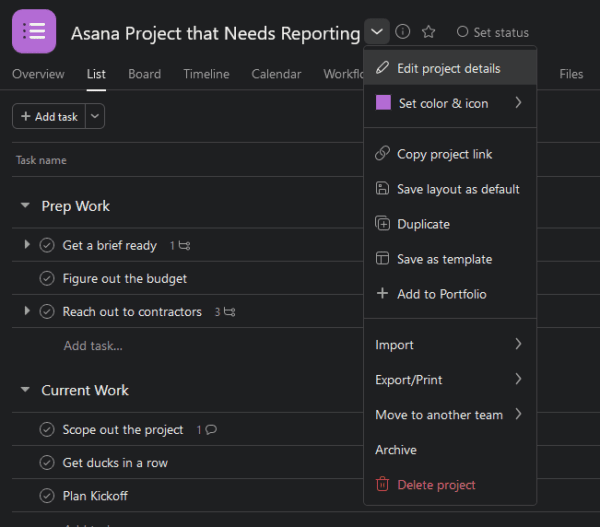Click Set status button
The height and width of the screenshot is (527, 600).
click(x=493, y=32)
